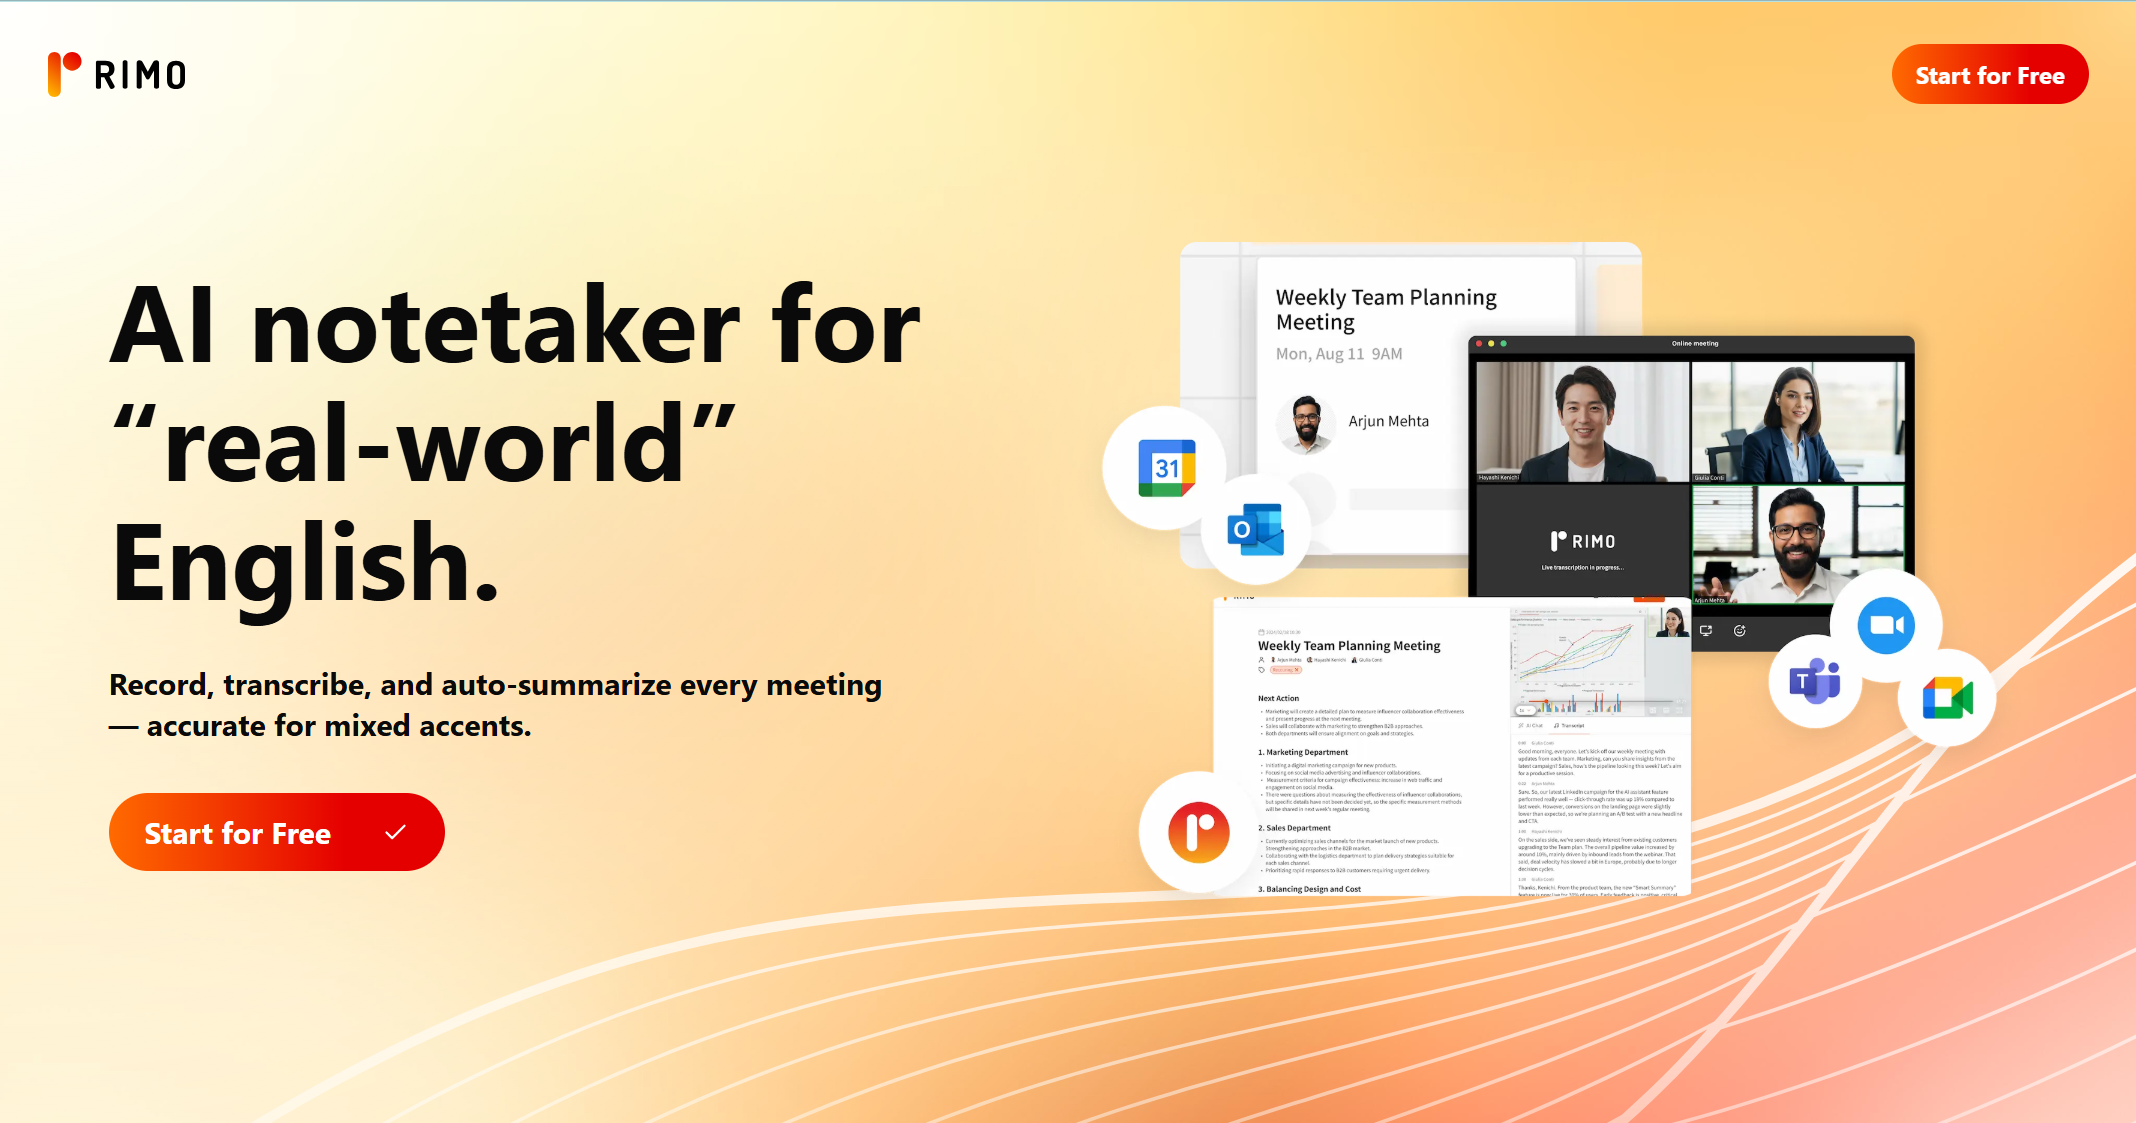This screenshot has width=2136, height=1123.
Task: Click Hayashi Kenichi's video tile
Action: point(1582,420)
